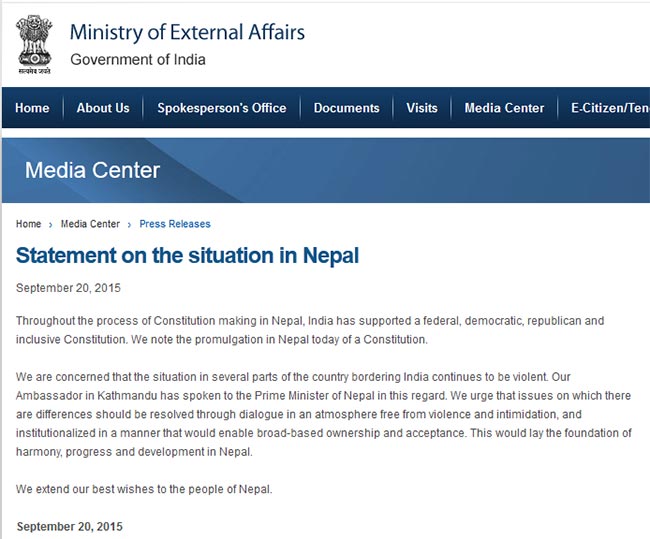Select Spokesperson's Office in navigation bar
The height and width of the screenshot is (539, 650).
[222, 108]
